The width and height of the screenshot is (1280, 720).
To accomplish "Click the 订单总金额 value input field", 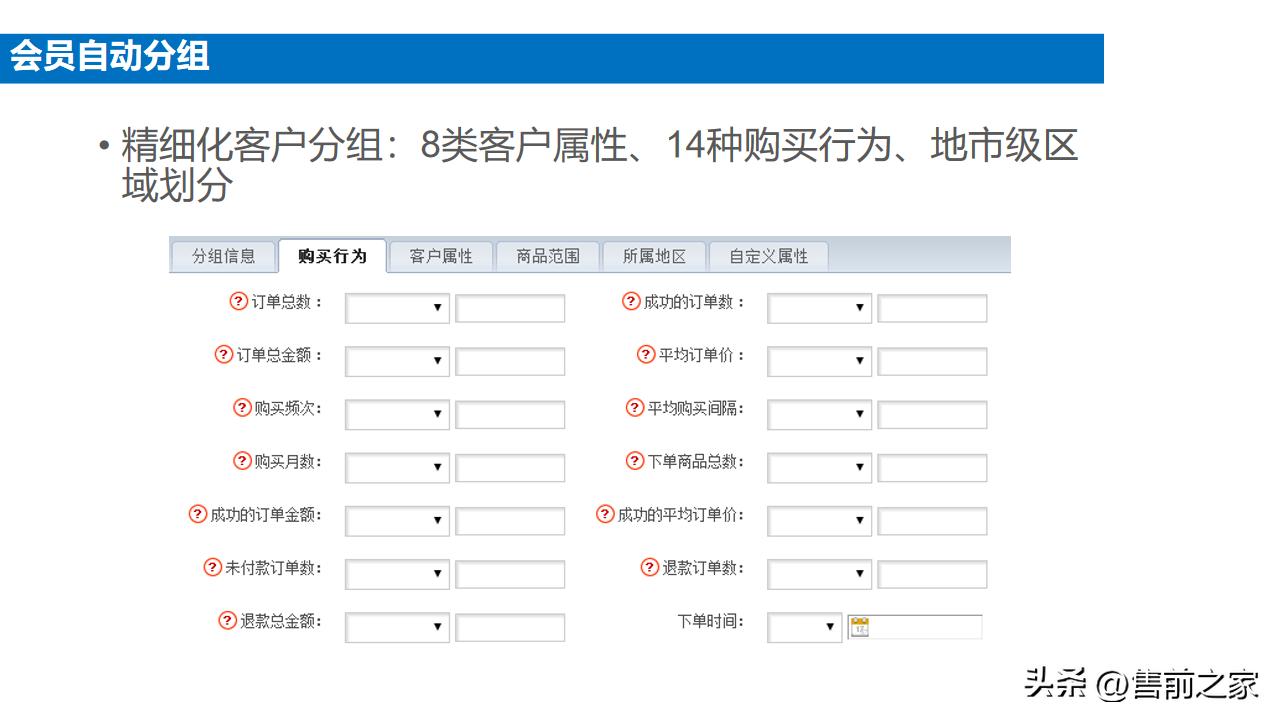I will click(510, 361).
